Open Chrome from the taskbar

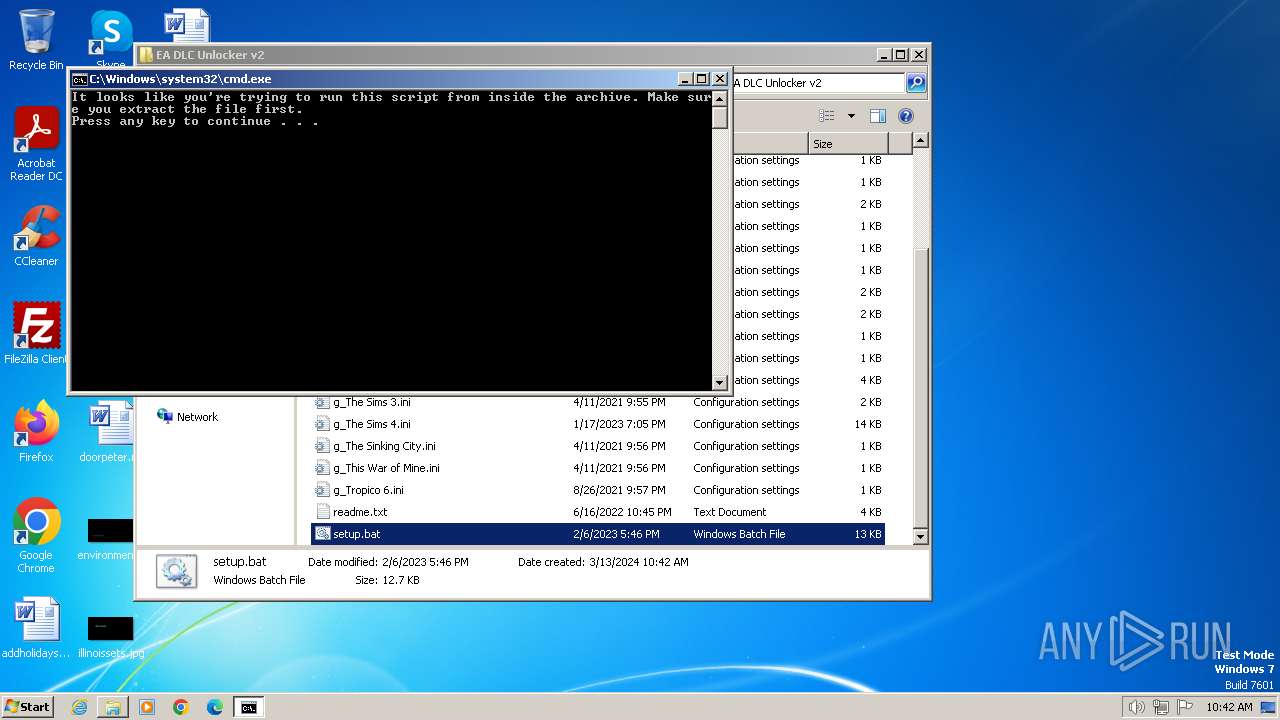click(x=181, y=707)
